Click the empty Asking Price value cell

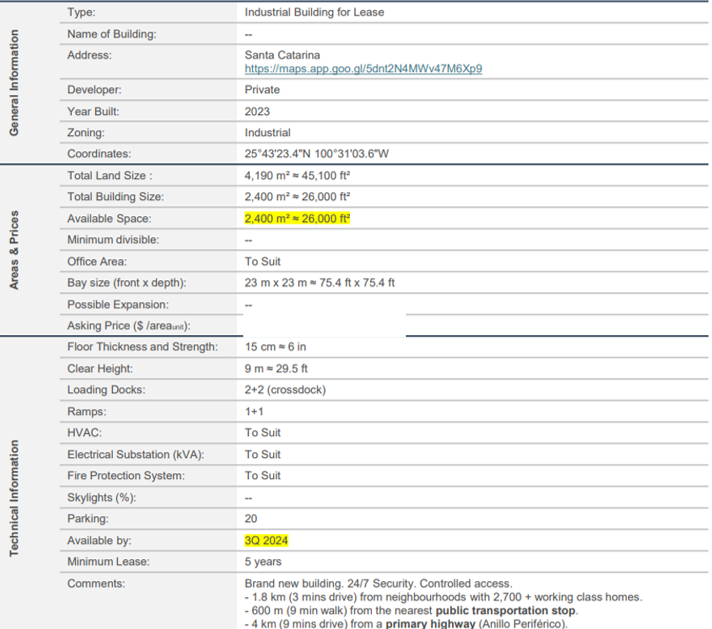point(324,325)
